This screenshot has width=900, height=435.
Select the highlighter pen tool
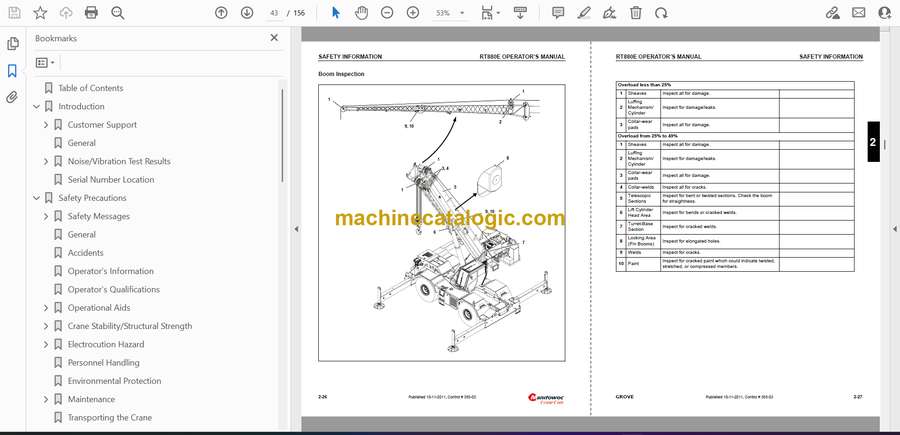pos(584,13)
